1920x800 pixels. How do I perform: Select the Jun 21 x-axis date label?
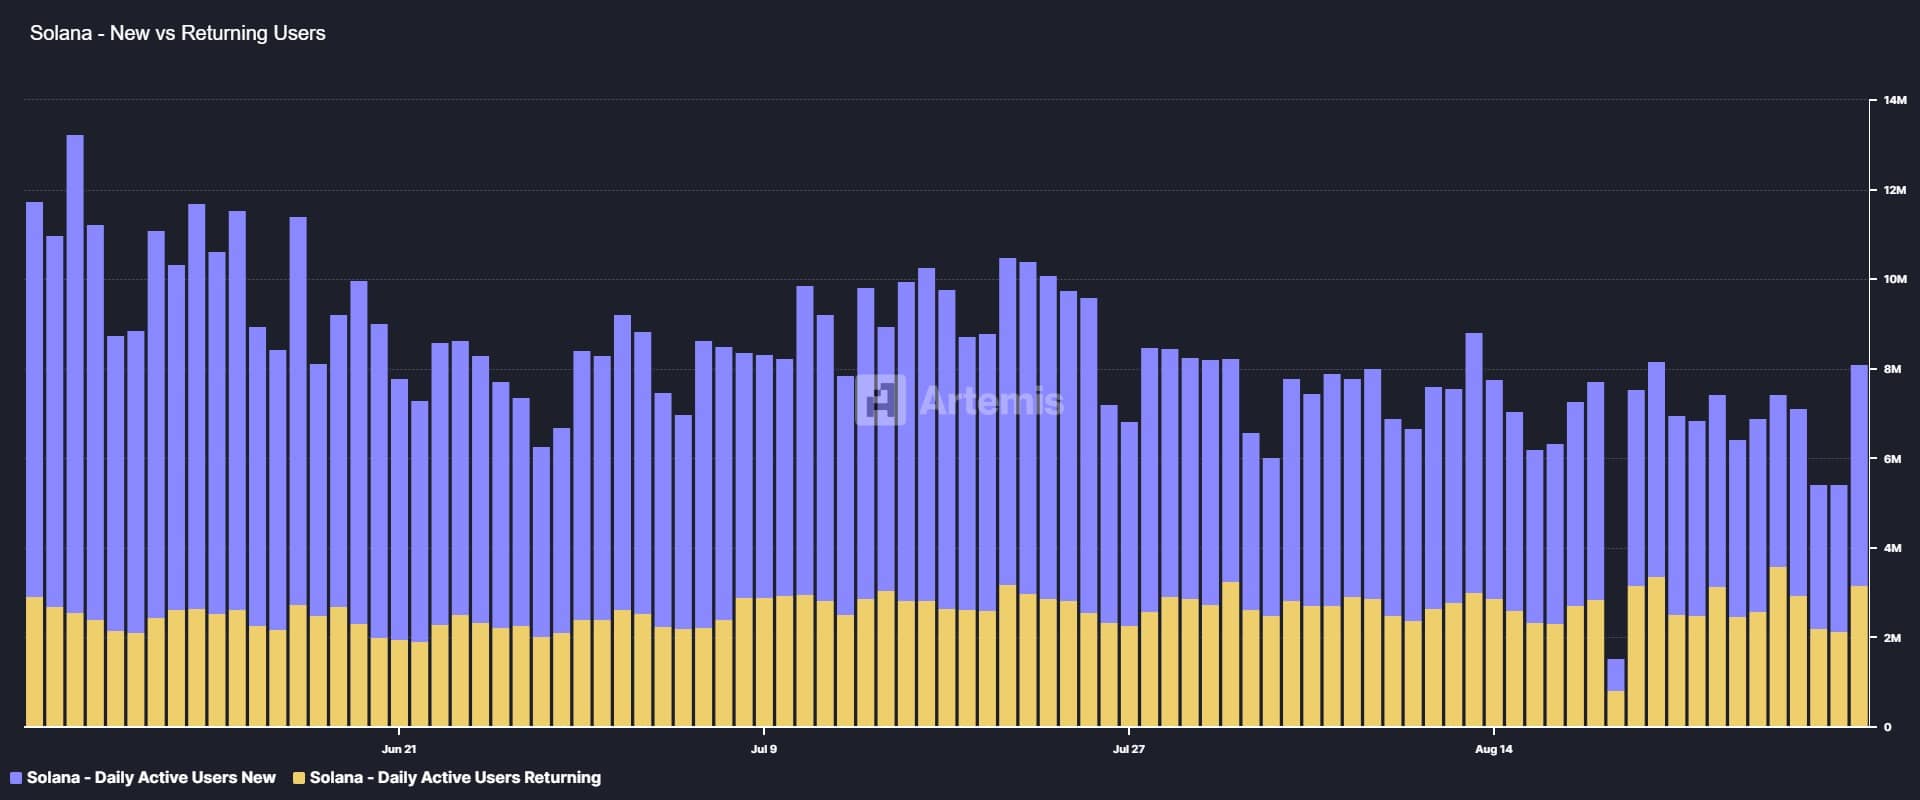click(399, 749)
